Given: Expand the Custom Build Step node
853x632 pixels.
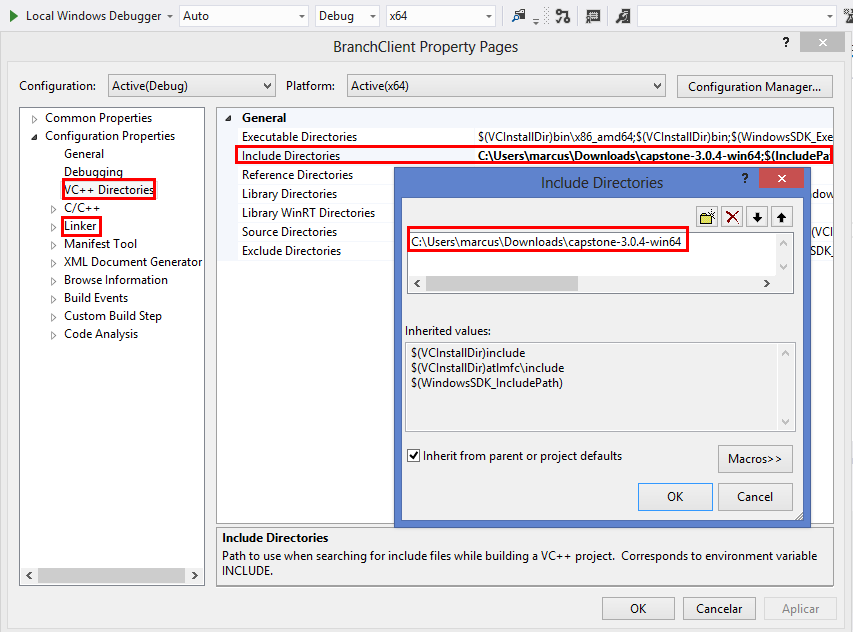Looking at the screenshot, I should [x=53, y=317].
